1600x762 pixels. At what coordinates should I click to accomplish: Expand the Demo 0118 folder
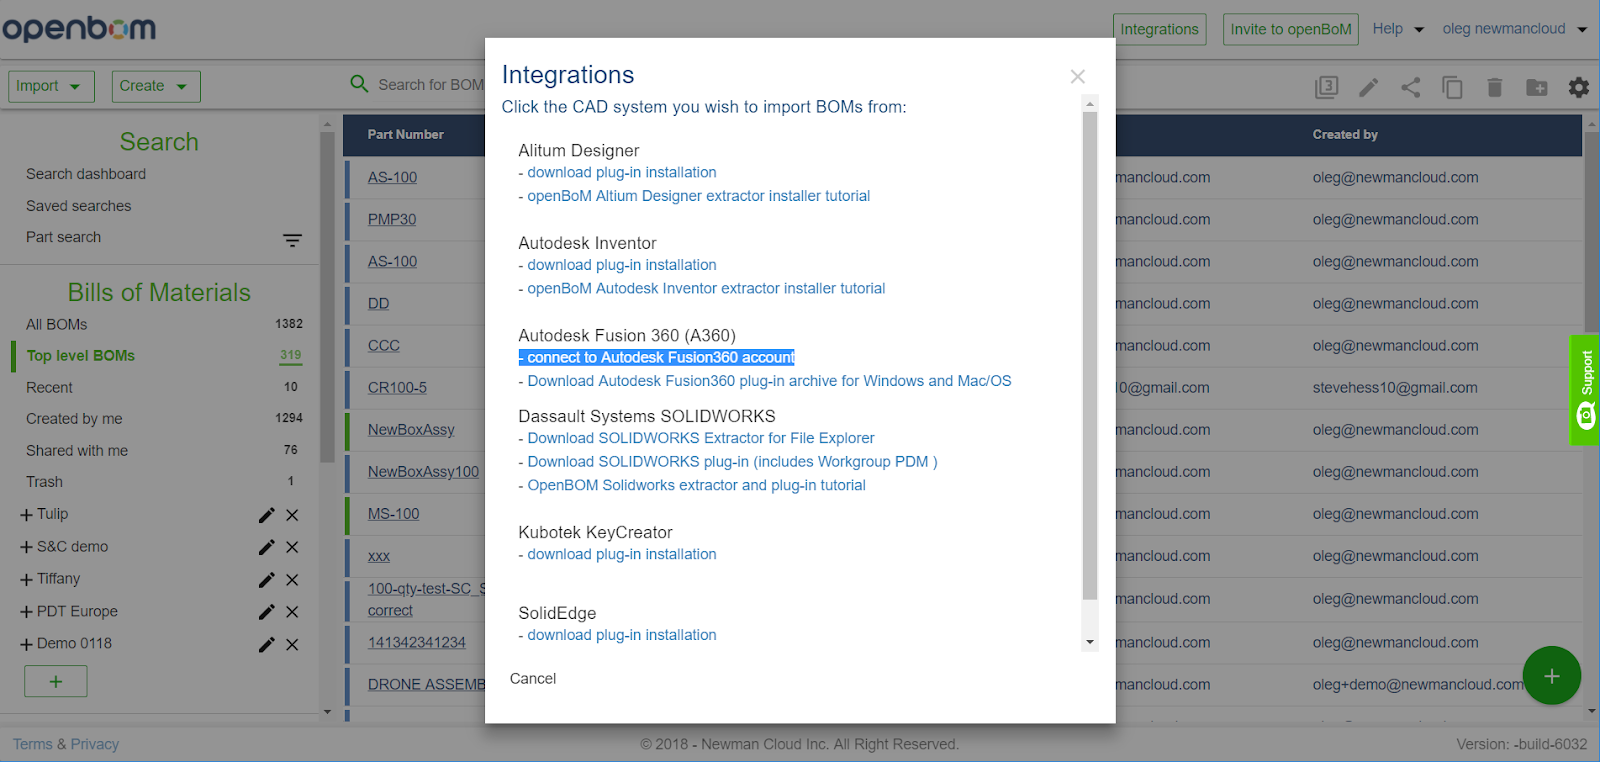26,645
